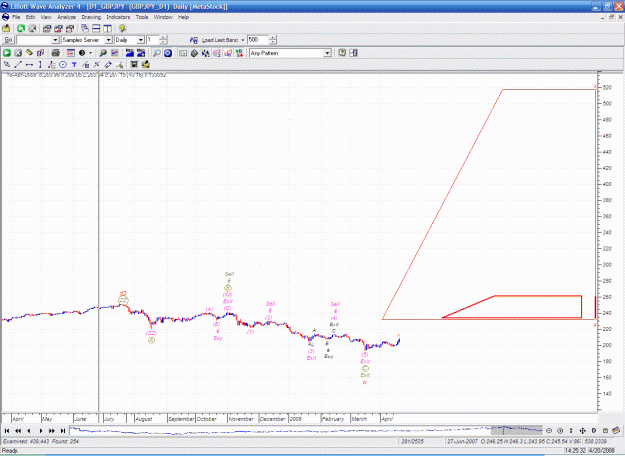Select the text T drawing tool
Image resolution: width=625 pixels, height=456 pixels.
[74, 64]
